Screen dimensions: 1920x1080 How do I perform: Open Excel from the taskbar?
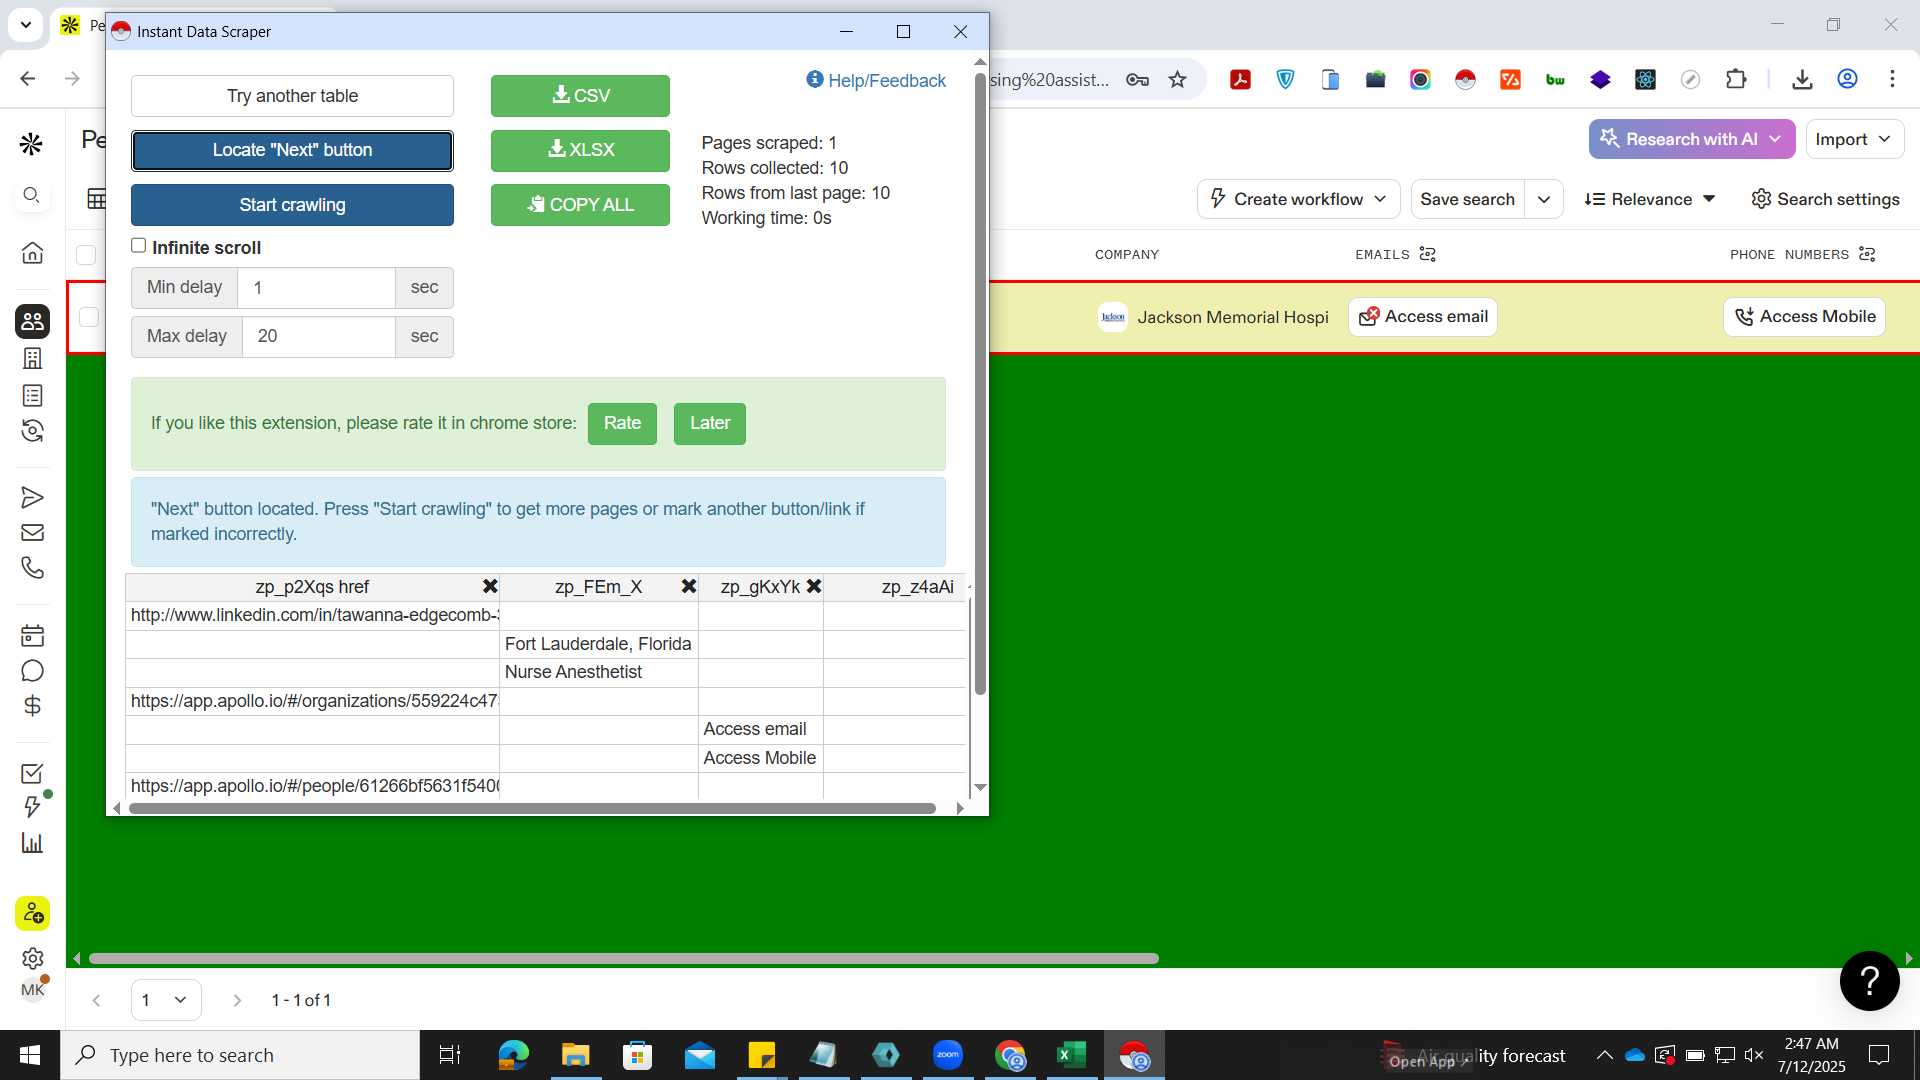(x=1072, y=1055)
